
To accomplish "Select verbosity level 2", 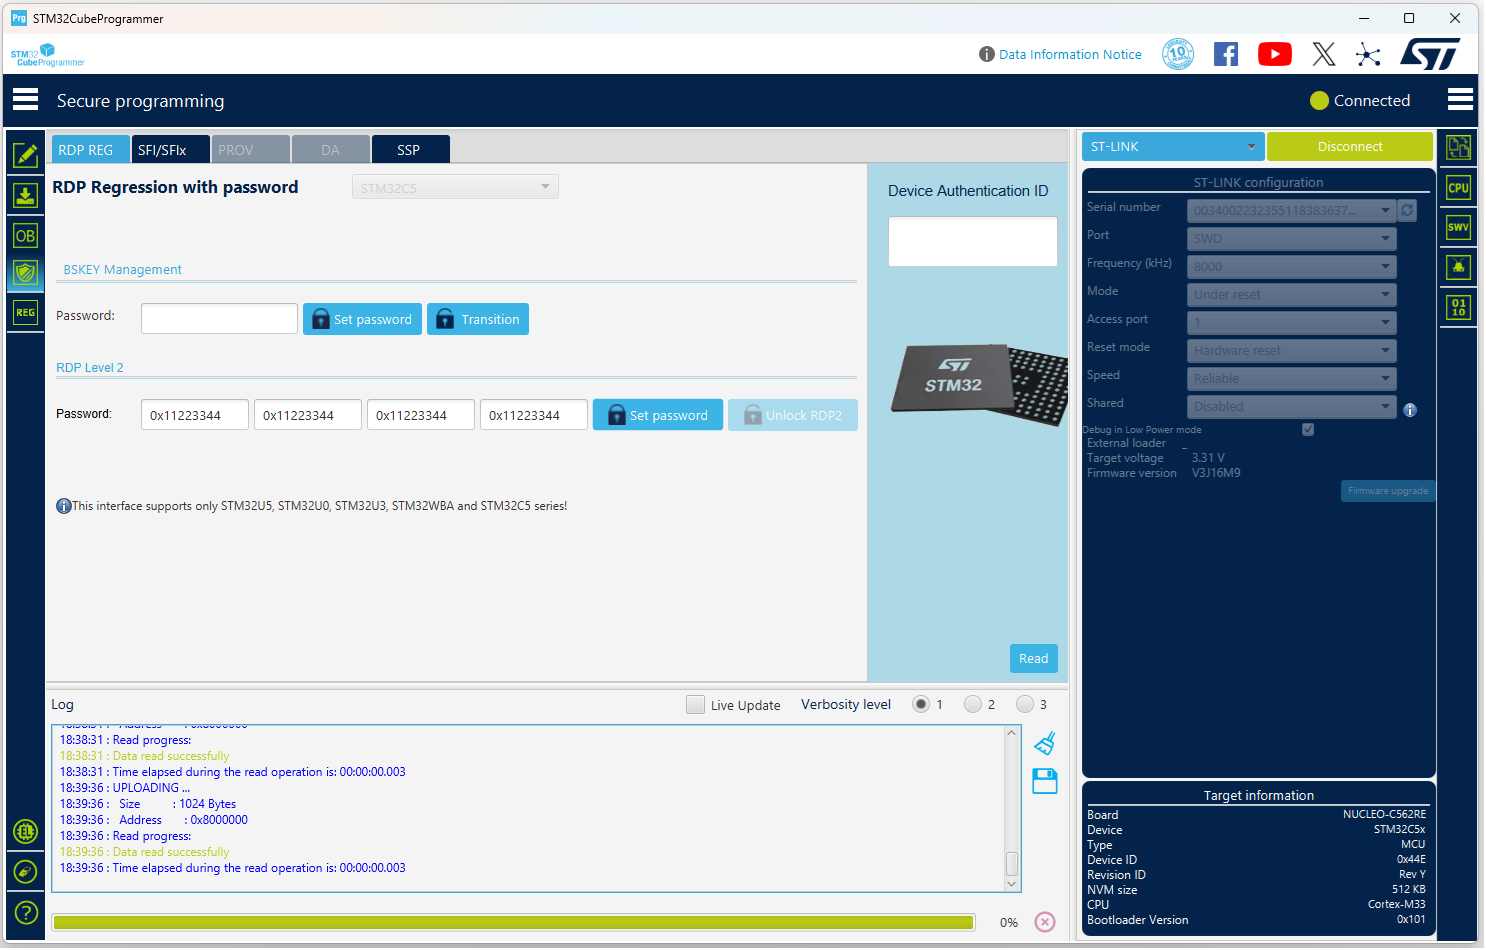I will [973, 704].
